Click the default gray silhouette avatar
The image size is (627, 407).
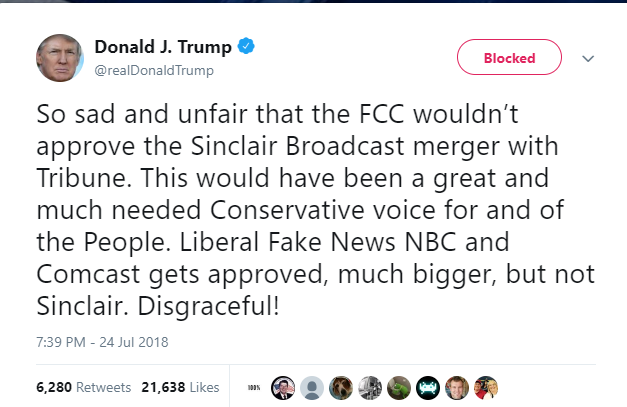pos(312,387)
